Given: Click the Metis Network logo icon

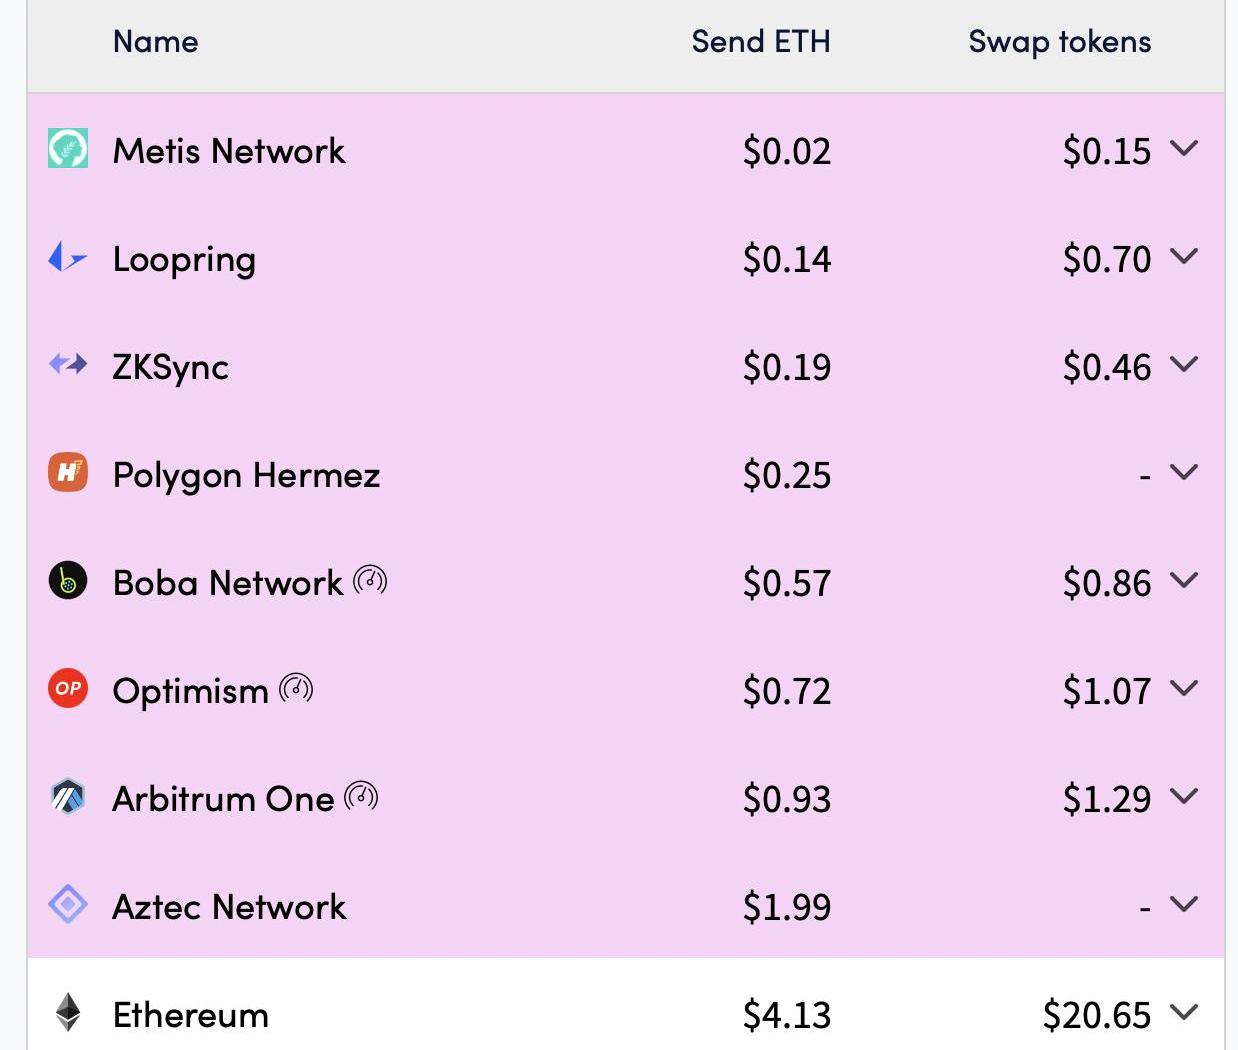Looking at the screenshot, I should (68, 149).
